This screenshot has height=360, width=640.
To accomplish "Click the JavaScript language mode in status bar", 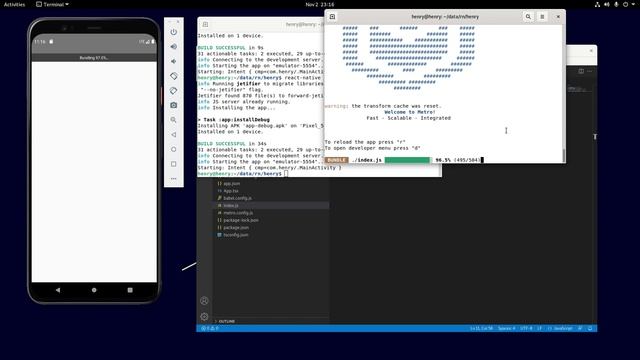I will coord(560,329).
